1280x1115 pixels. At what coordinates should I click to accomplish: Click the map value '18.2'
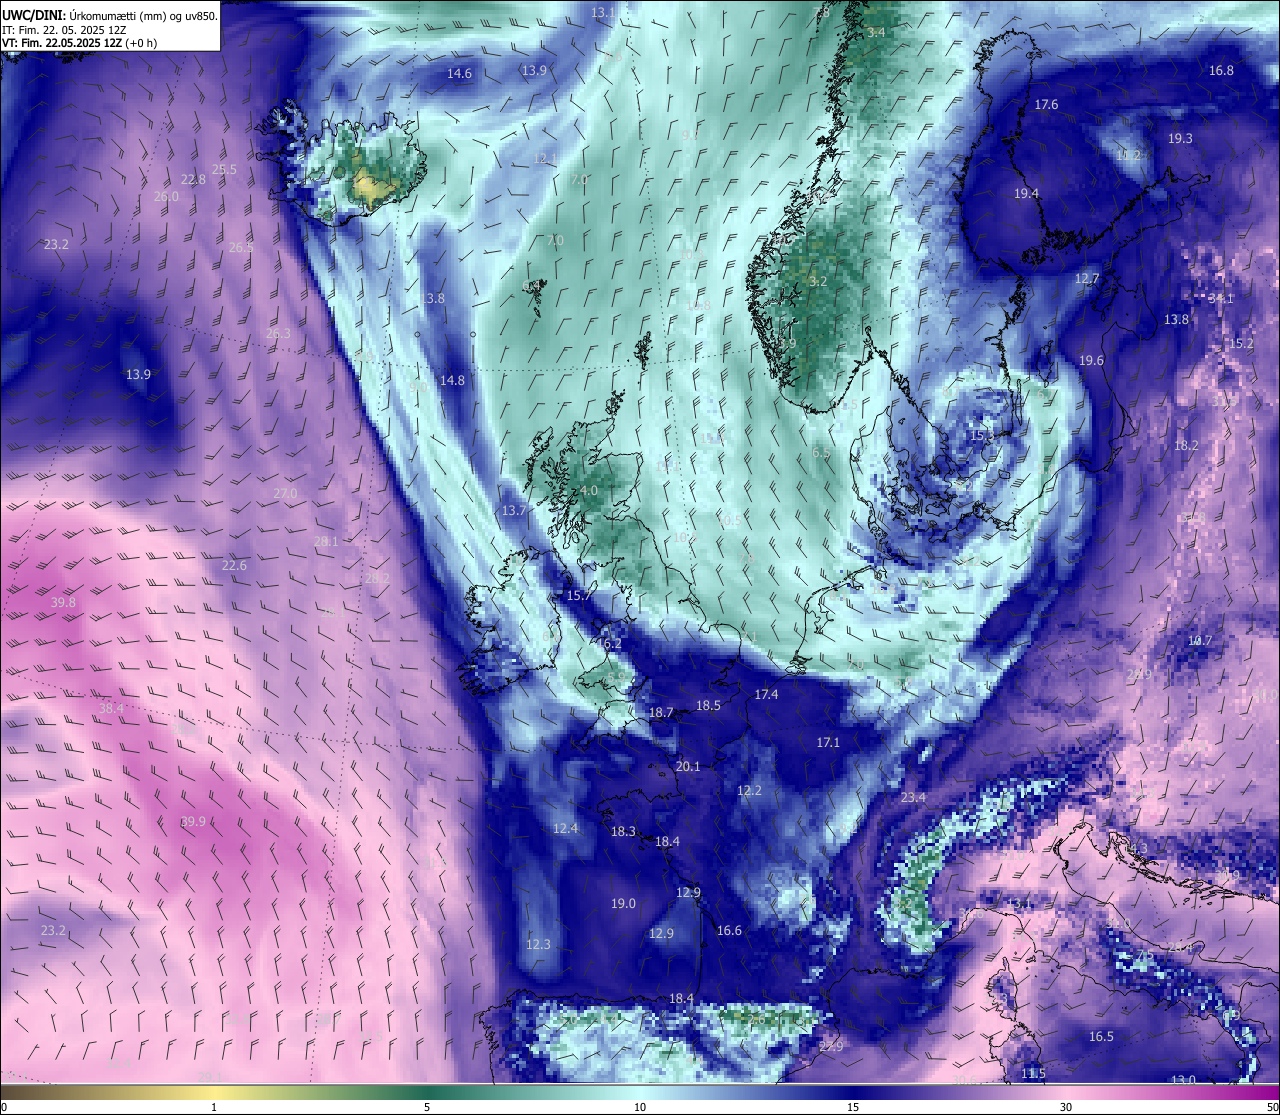click(1186, 446)
